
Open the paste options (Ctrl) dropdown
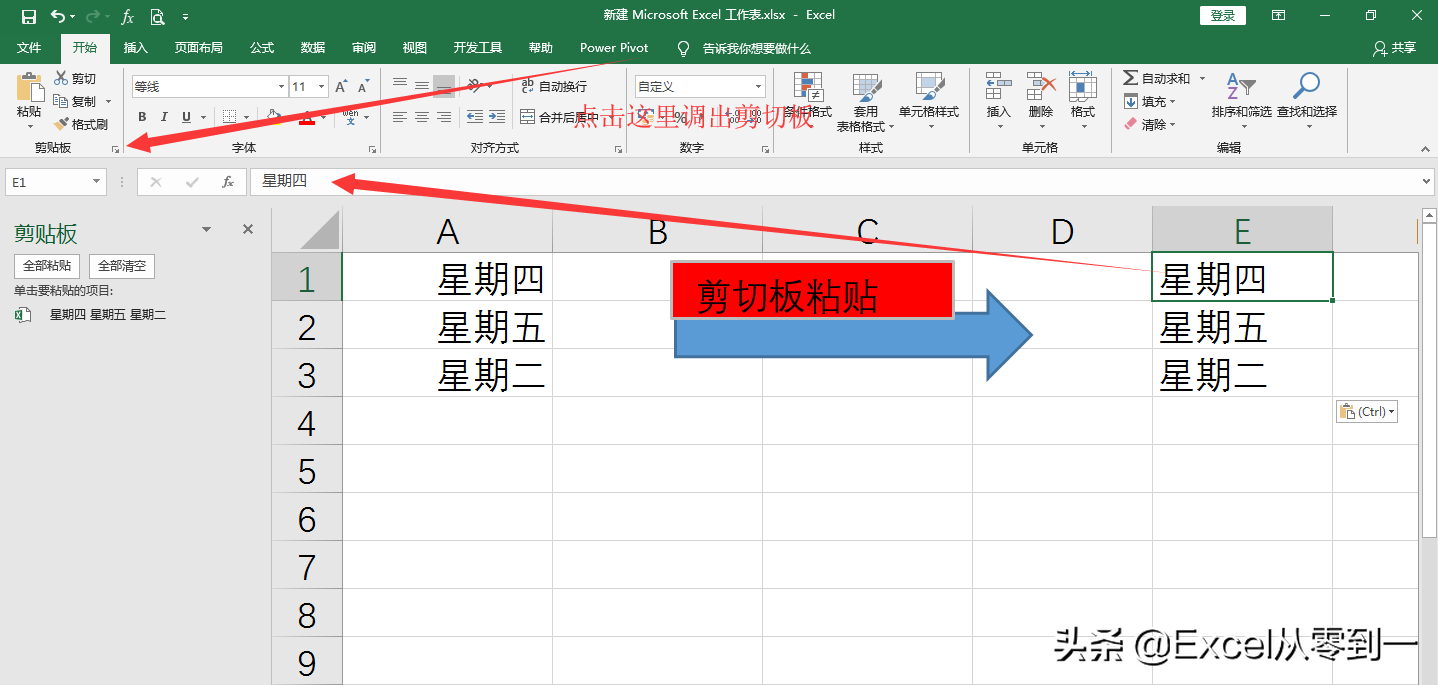point(1367,411)
